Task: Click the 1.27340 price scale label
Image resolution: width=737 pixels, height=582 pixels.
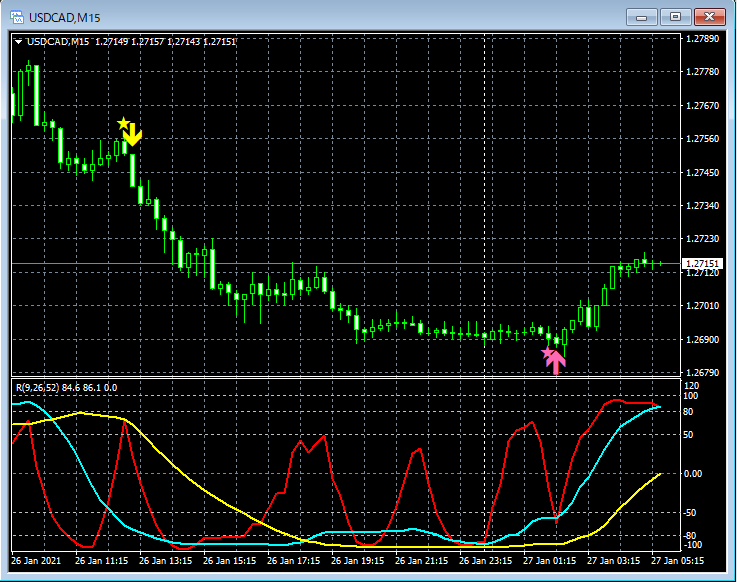Action: 703,205
